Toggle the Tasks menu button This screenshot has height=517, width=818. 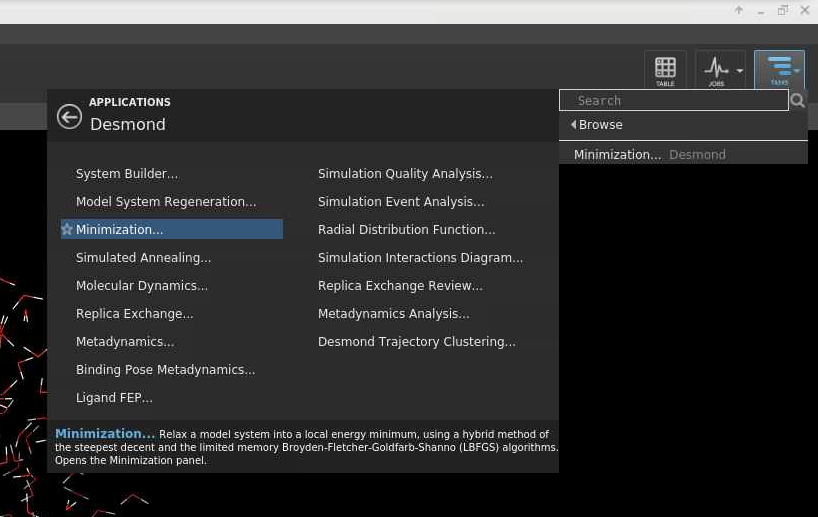tap(779, 70)
